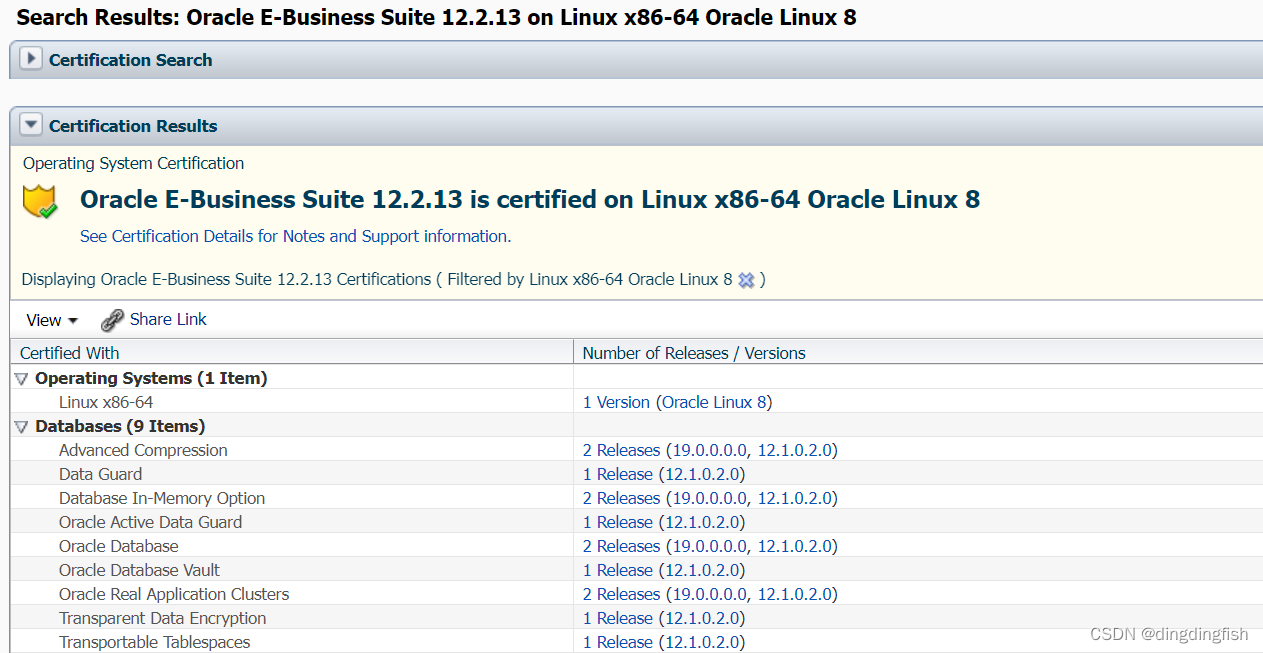Collapse the Certification Results panel arrow

point(32,125)
